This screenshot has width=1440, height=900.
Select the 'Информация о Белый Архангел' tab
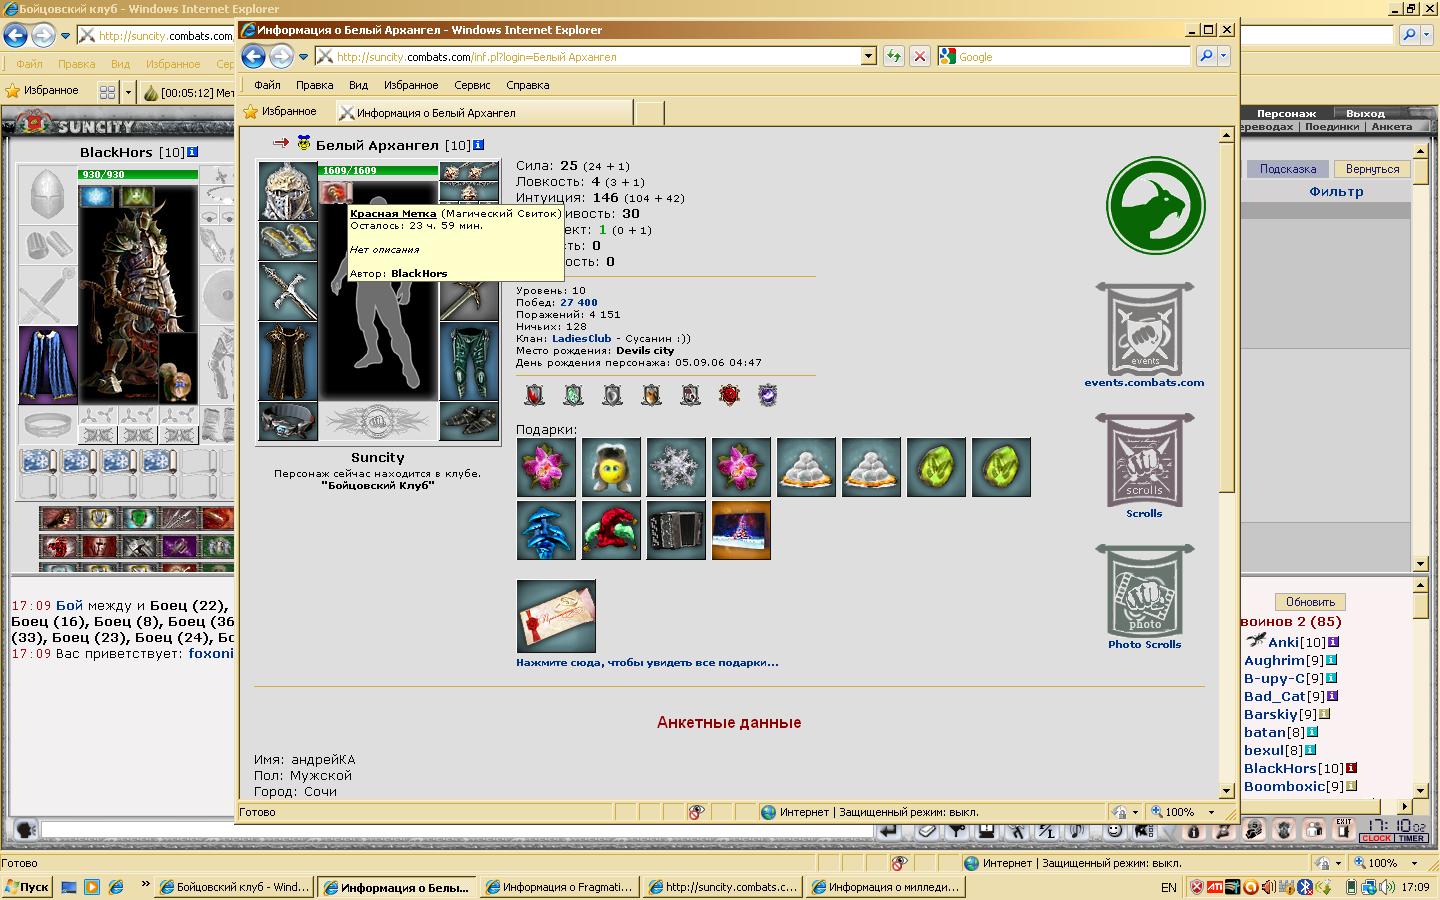484,113
